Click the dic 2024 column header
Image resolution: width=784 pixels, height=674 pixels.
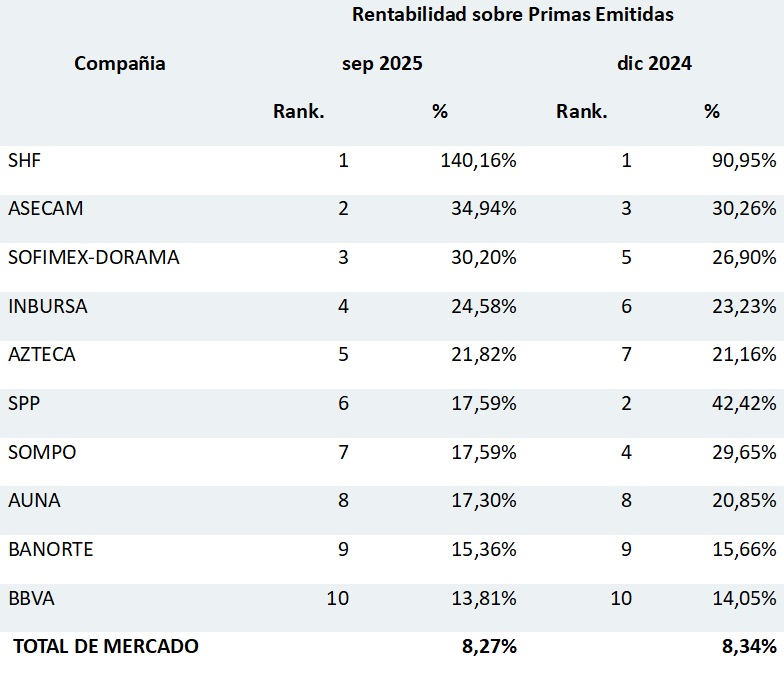(x=655, y=64)
